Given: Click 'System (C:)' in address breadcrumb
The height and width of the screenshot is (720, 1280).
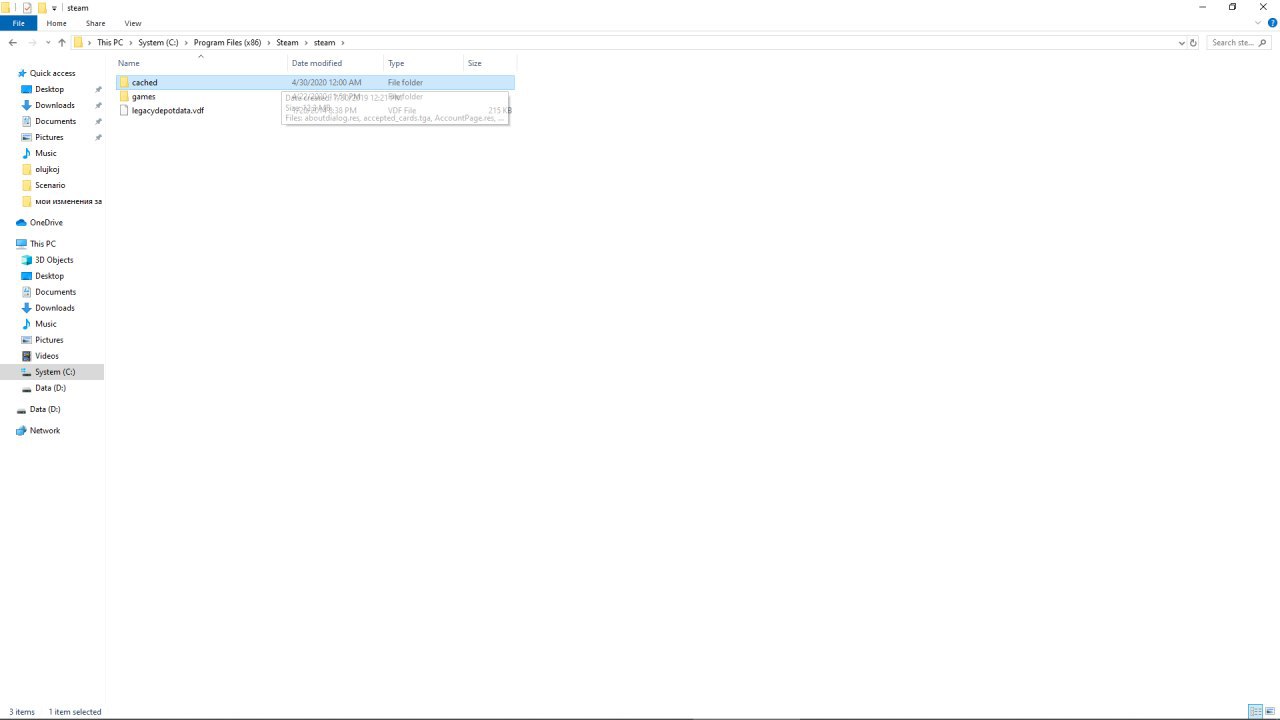Looking at the screenshot, I should click(158, 43).
